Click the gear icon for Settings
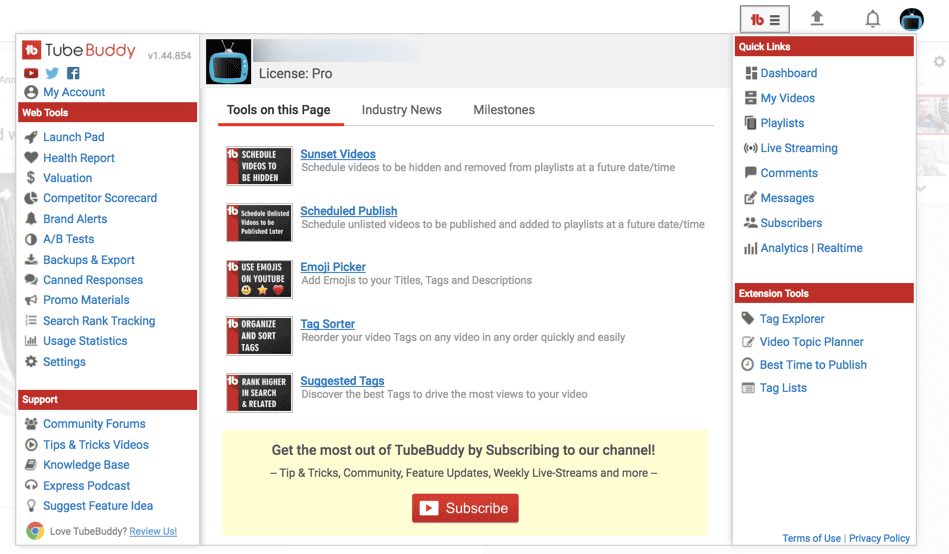This screenshot has width=949, height=554. 31,361
